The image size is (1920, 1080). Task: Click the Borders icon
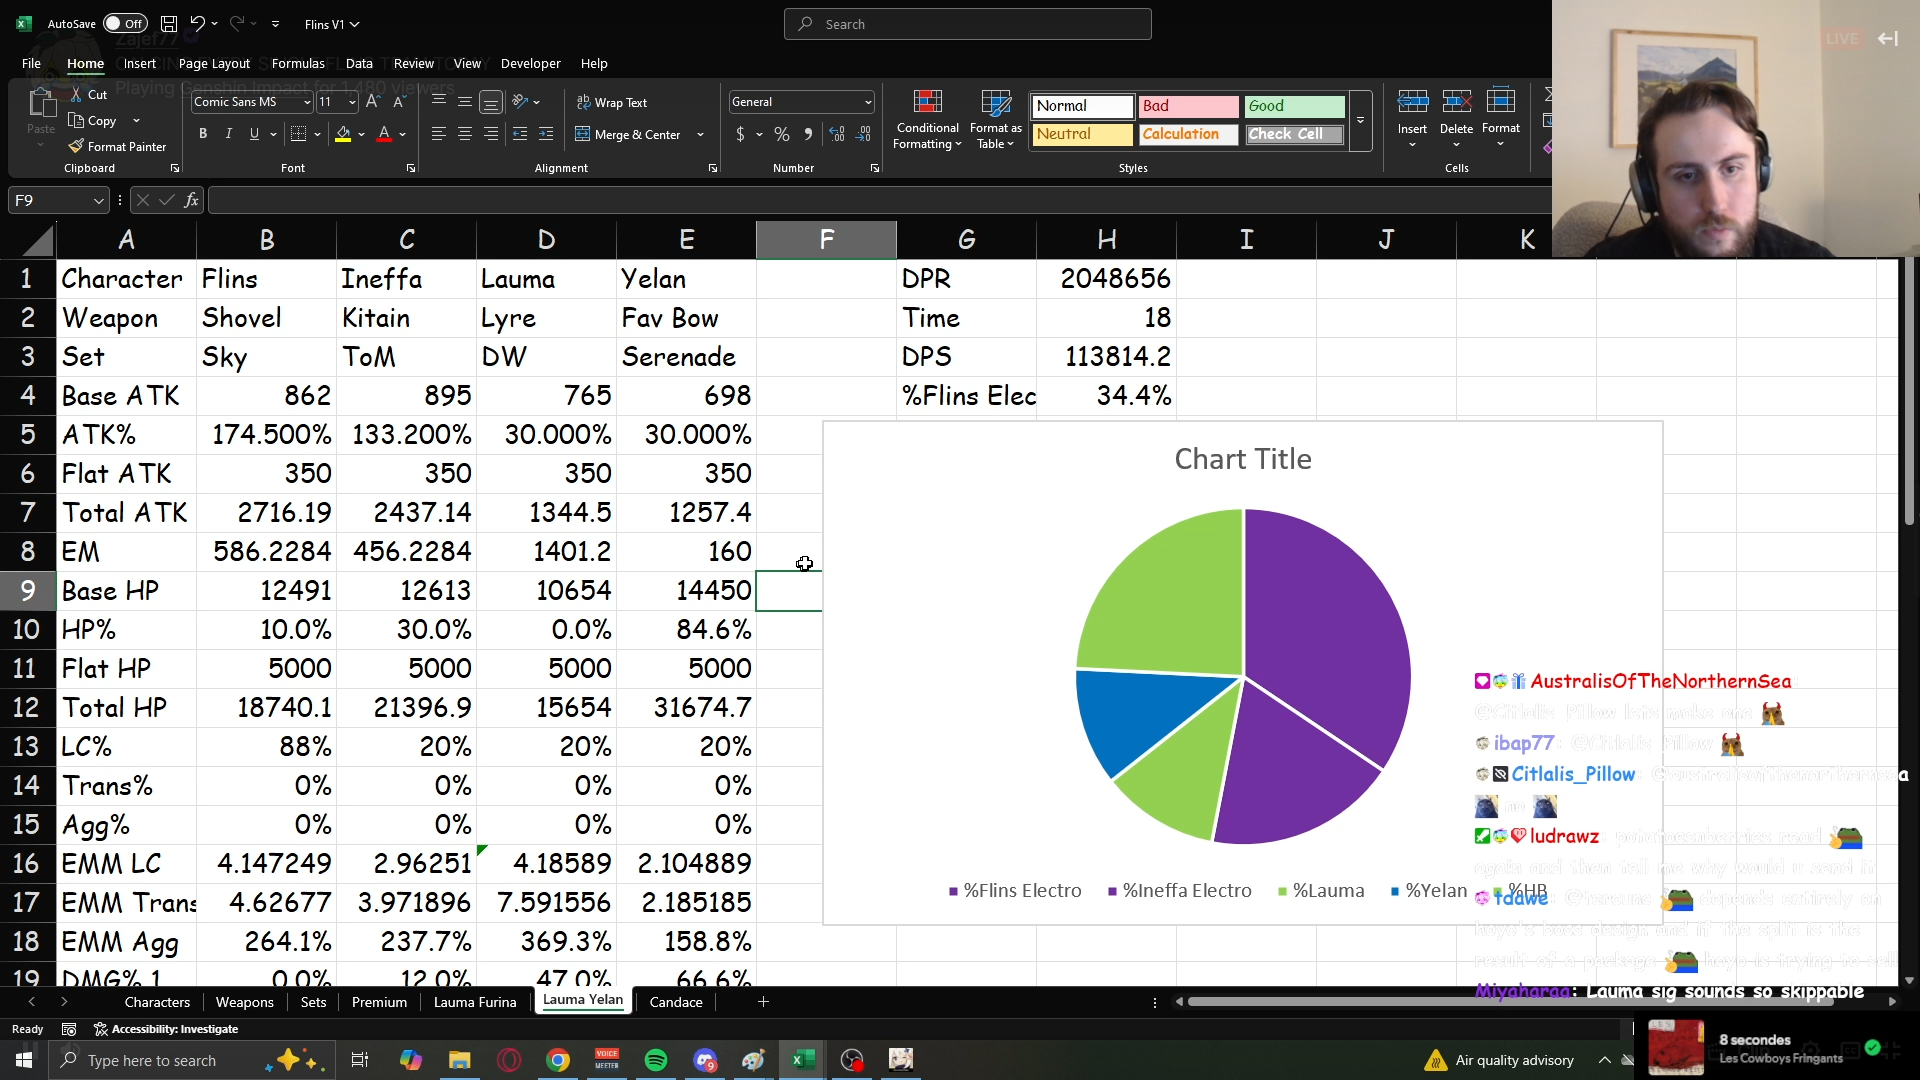click(298, 134)
